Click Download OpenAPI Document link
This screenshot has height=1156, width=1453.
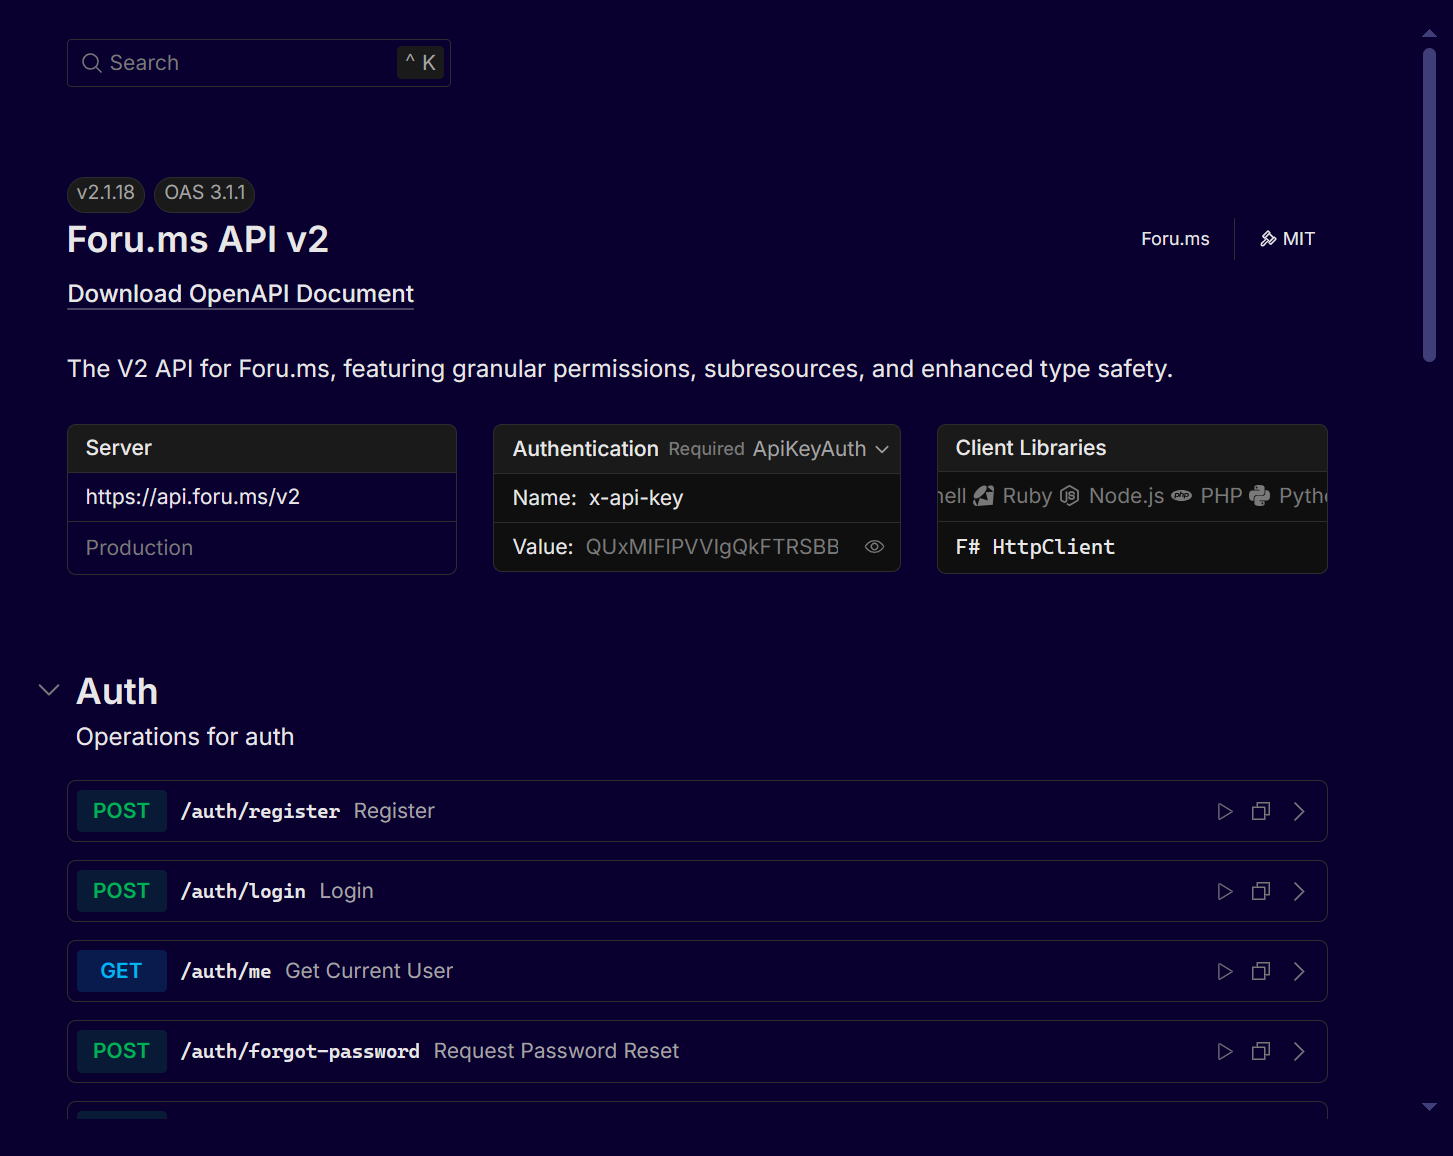coord(240,294)
